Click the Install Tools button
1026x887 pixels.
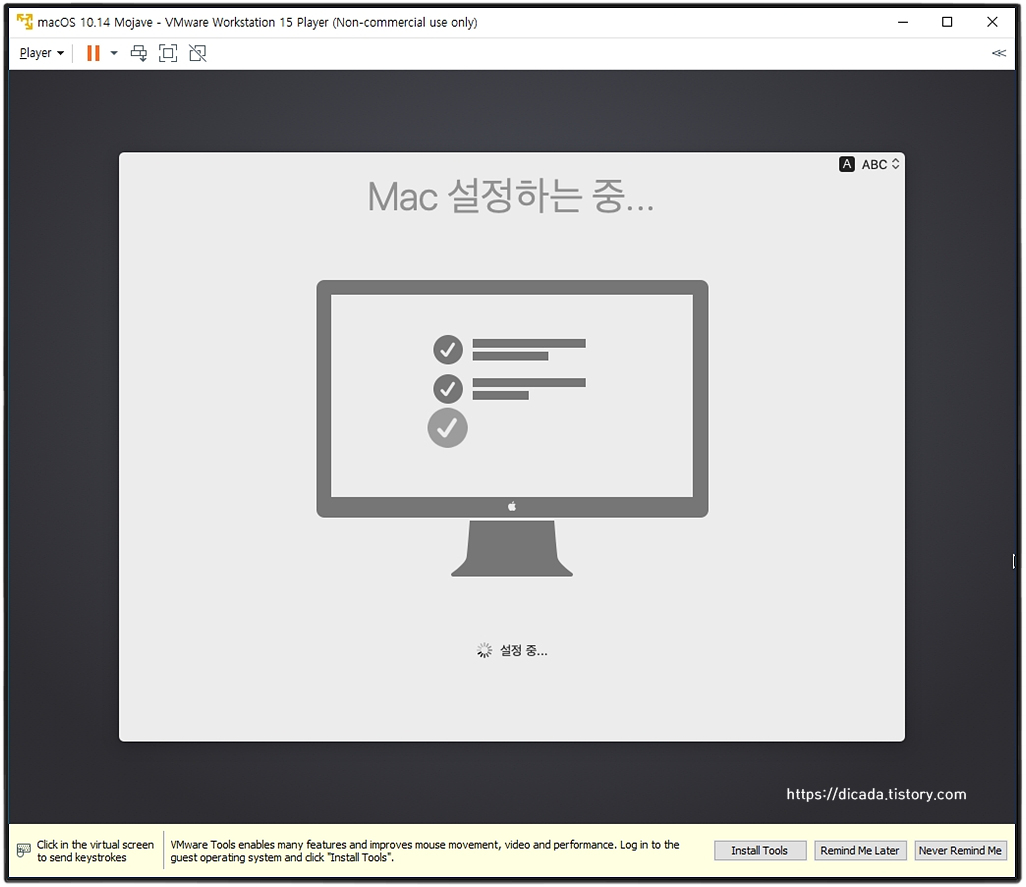coord(760,850)
